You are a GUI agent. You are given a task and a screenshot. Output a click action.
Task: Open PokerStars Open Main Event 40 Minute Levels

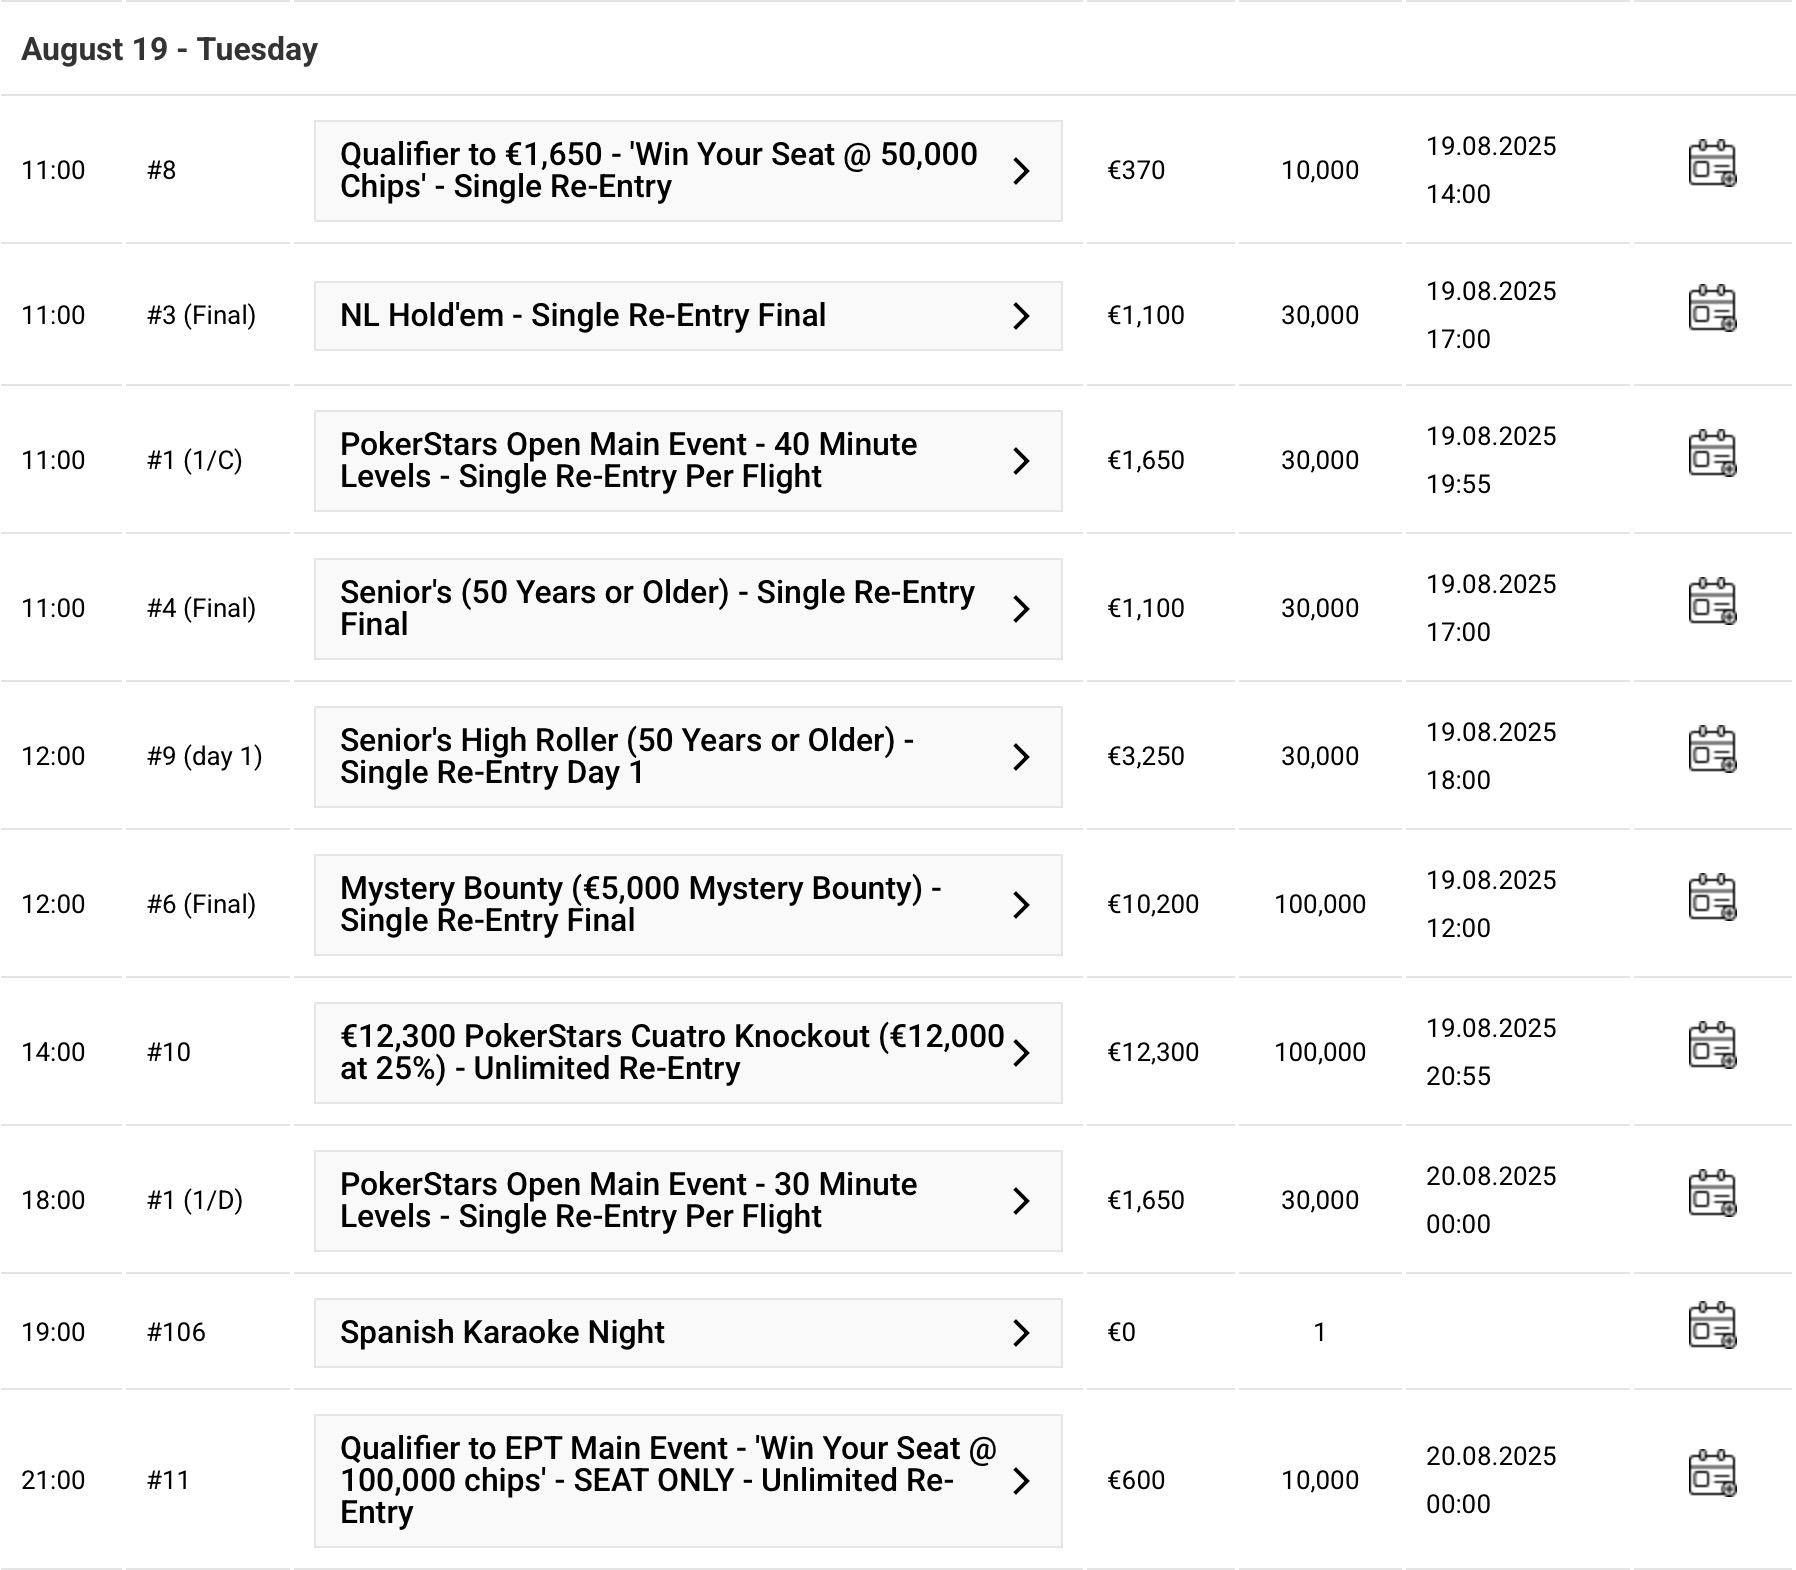(x=658, y=461)
